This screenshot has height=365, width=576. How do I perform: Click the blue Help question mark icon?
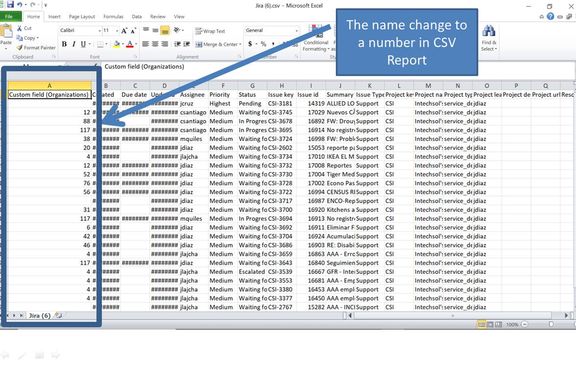click(550, 17)
